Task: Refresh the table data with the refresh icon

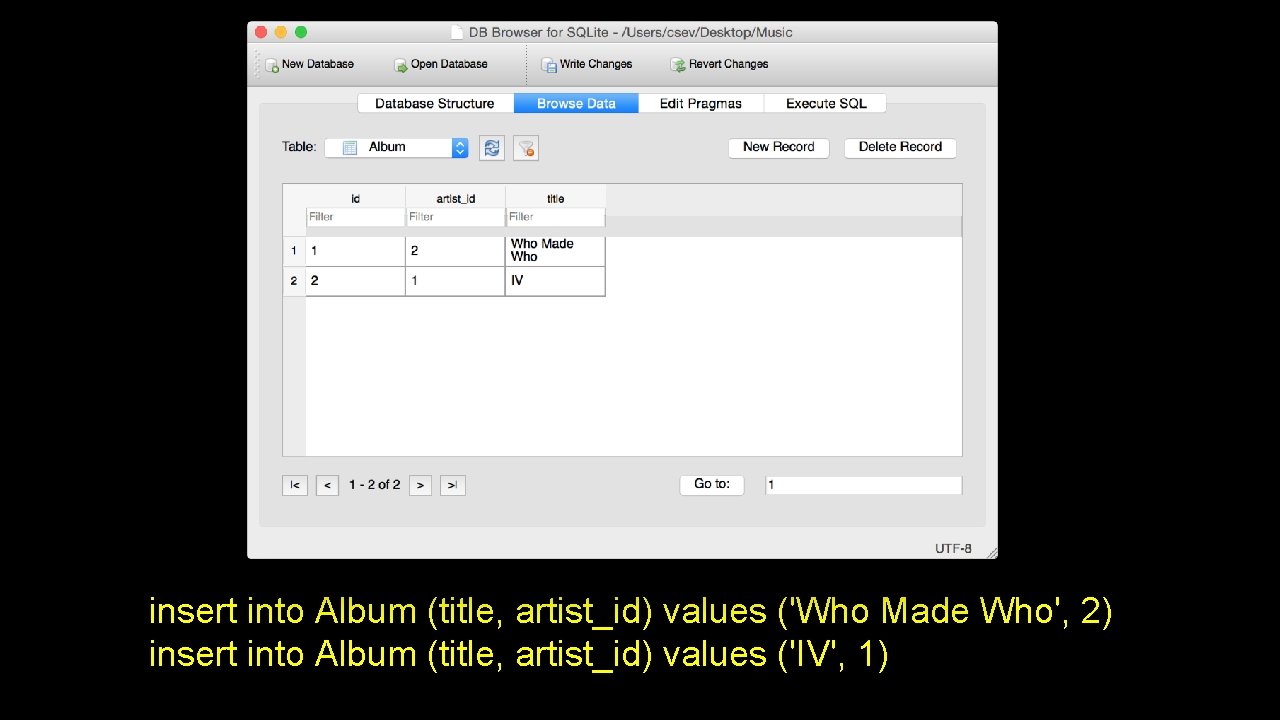Action: (492, 148)
